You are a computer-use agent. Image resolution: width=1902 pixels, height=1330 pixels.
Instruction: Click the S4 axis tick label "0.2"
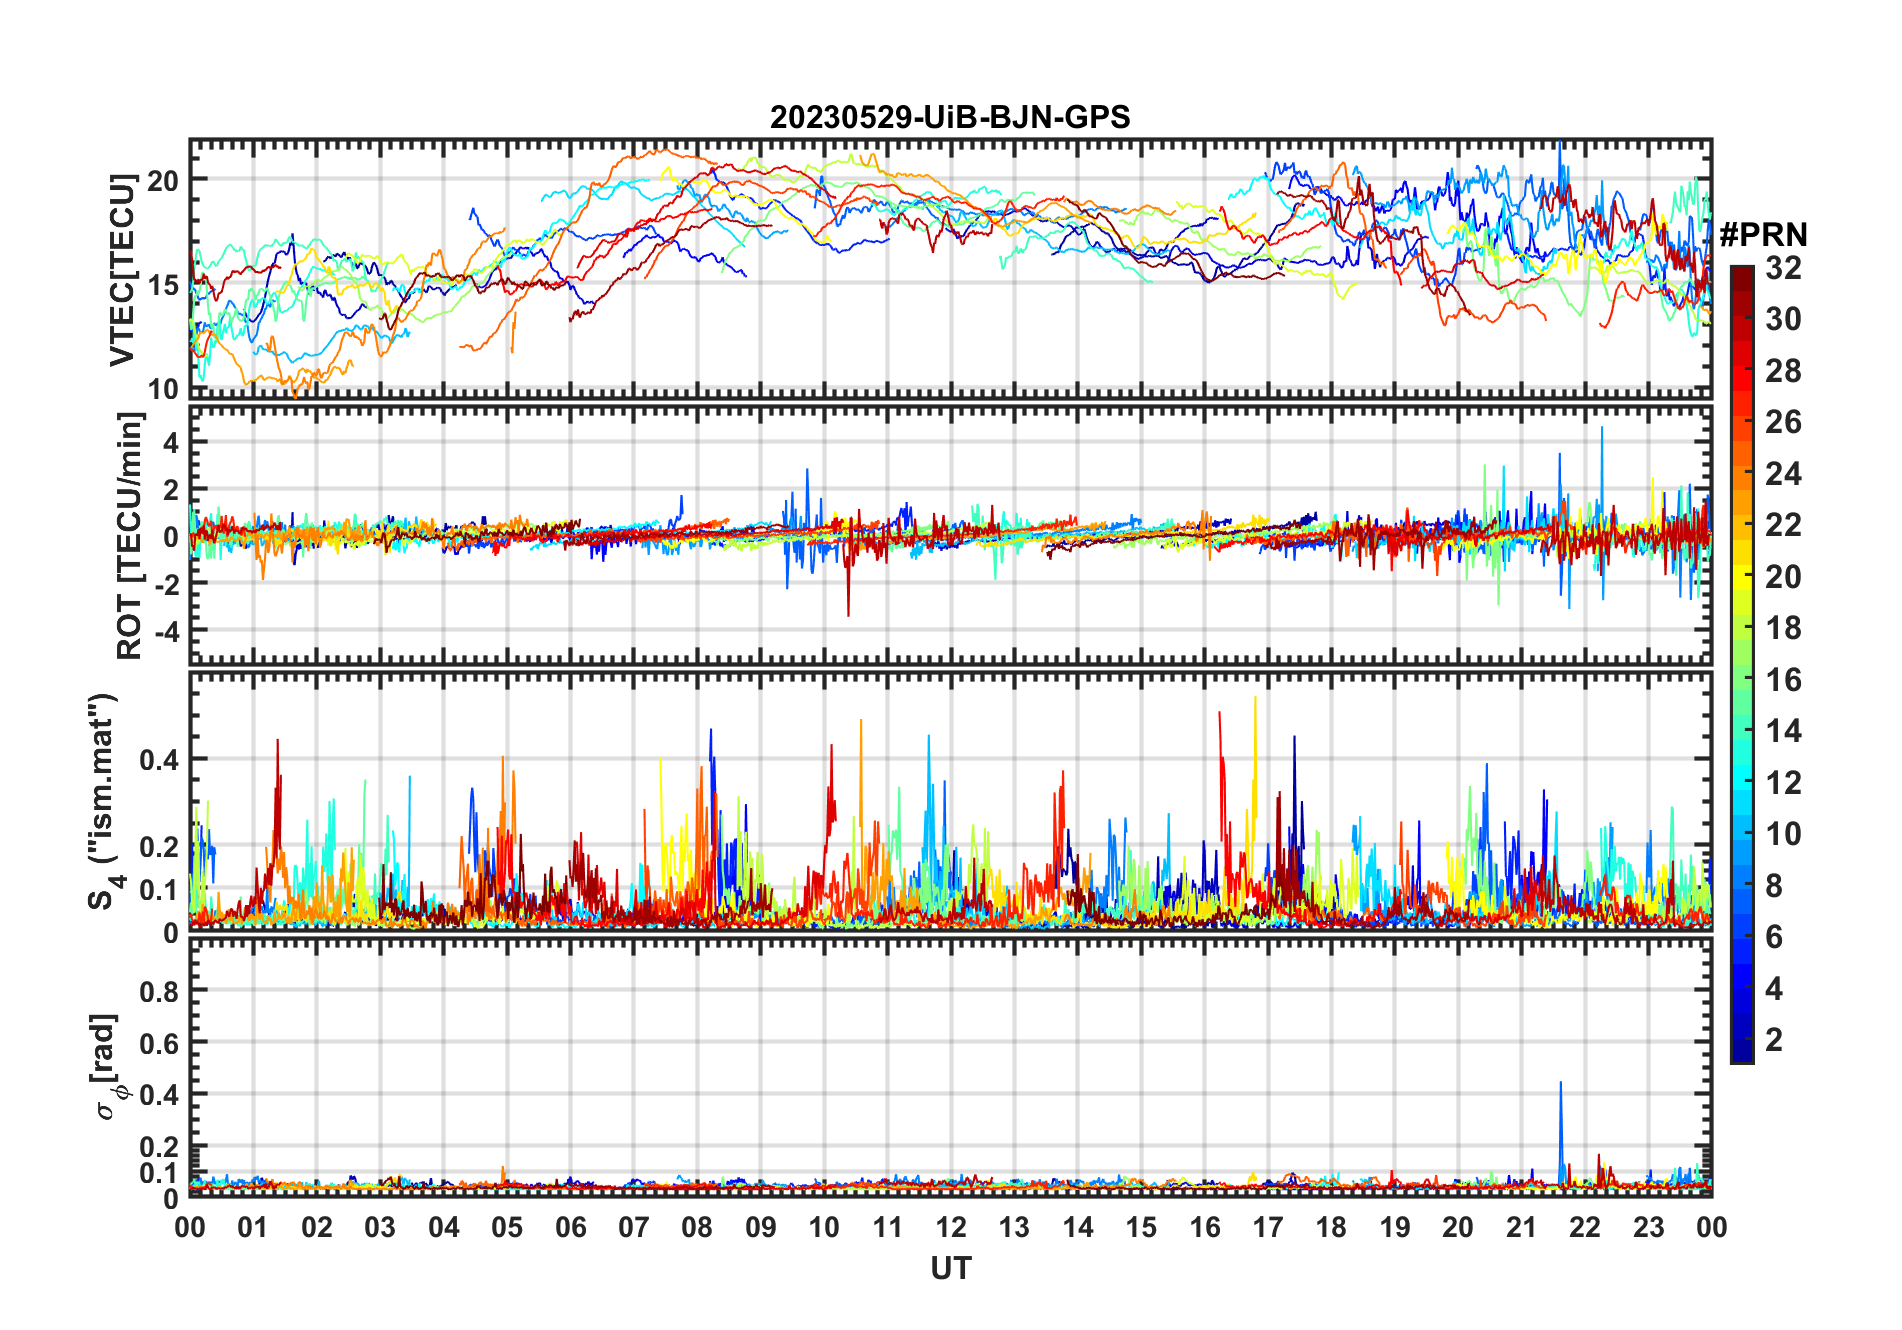160,847
